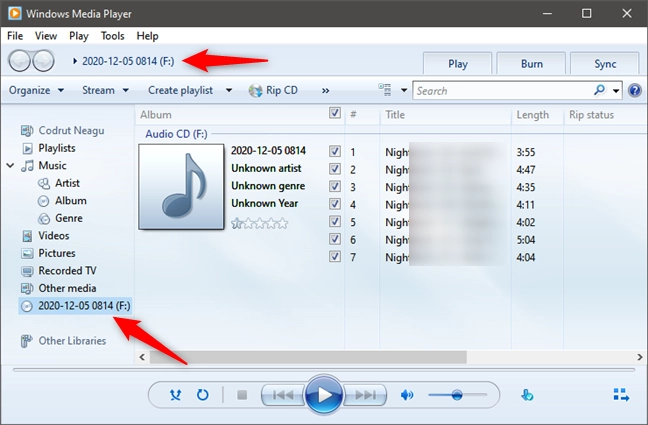
Task: Click in the Search input field
Action: coord(502,91)
